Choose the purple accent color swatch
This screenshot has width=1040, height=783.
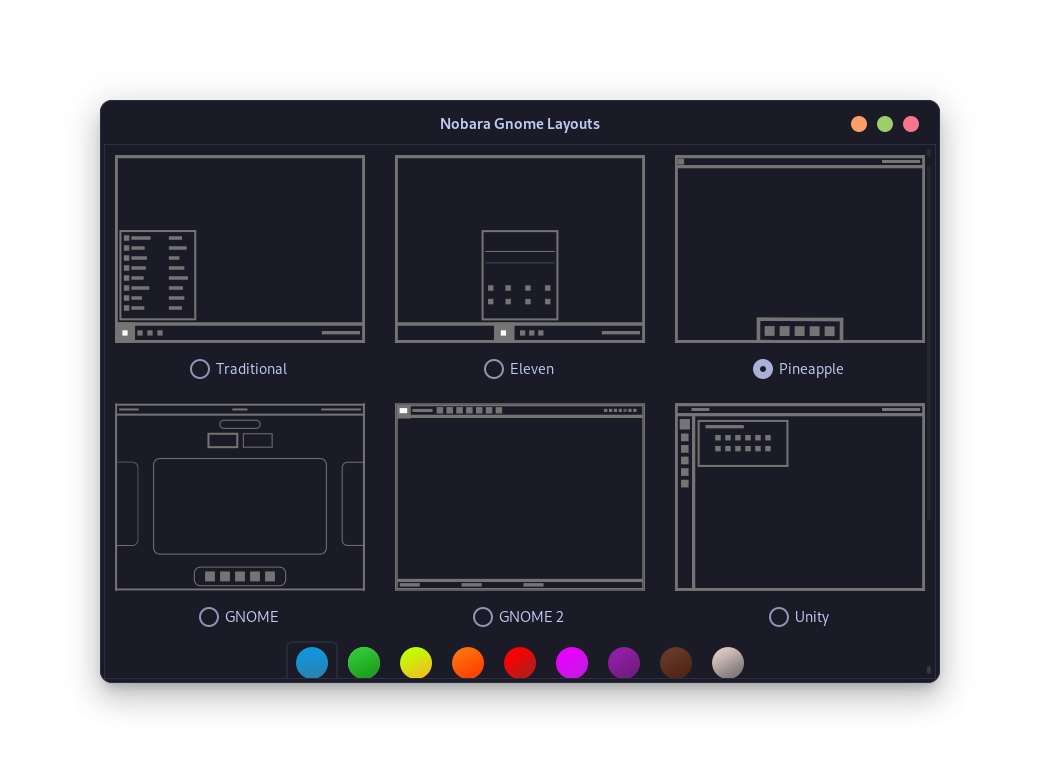[x=624, y=662]
